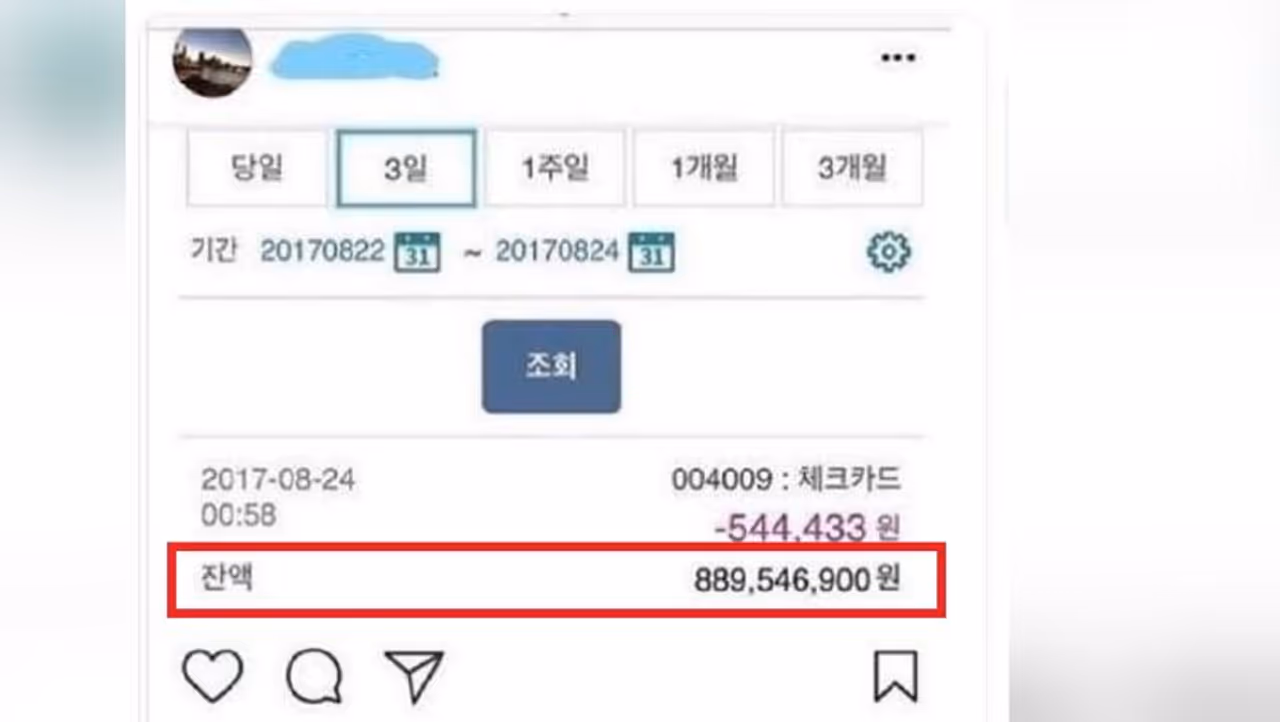Open the end date calendar icon
The height and width of the screenshot is (722, 1280).
pyautogui.click(x=651, y=251)
